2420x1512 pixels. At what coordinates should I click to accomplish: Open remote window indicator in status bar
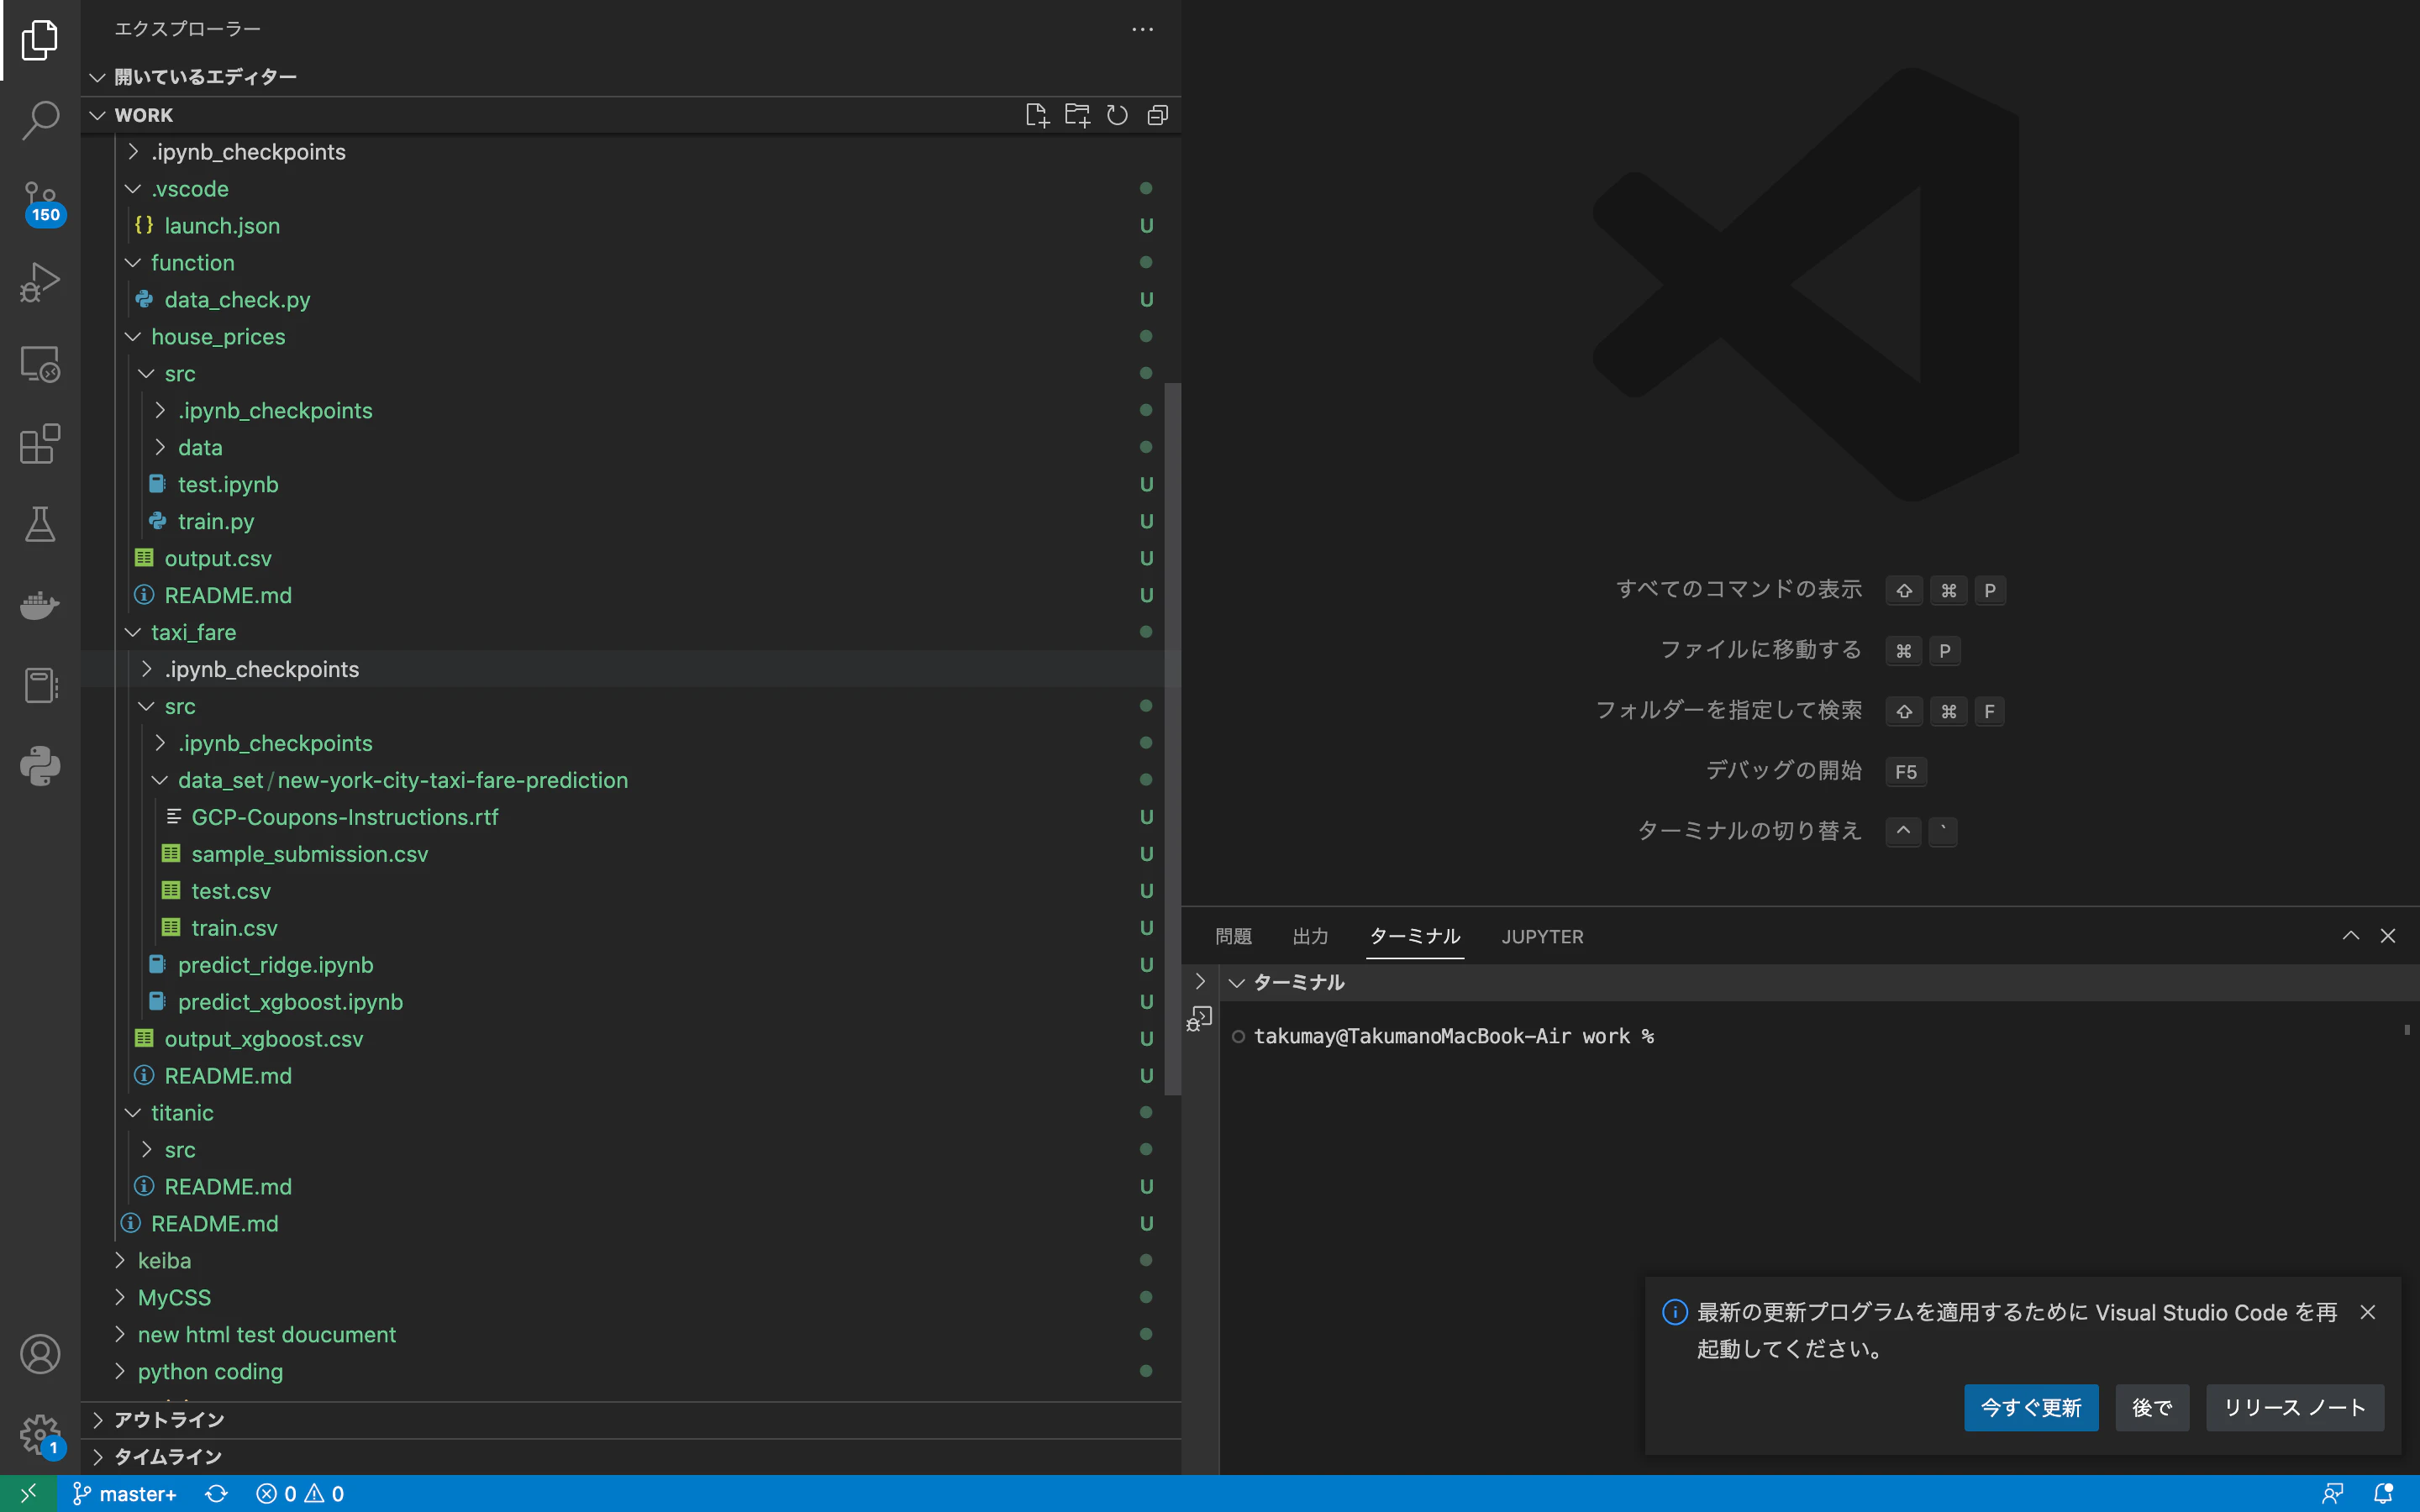tap(28, 1493)
